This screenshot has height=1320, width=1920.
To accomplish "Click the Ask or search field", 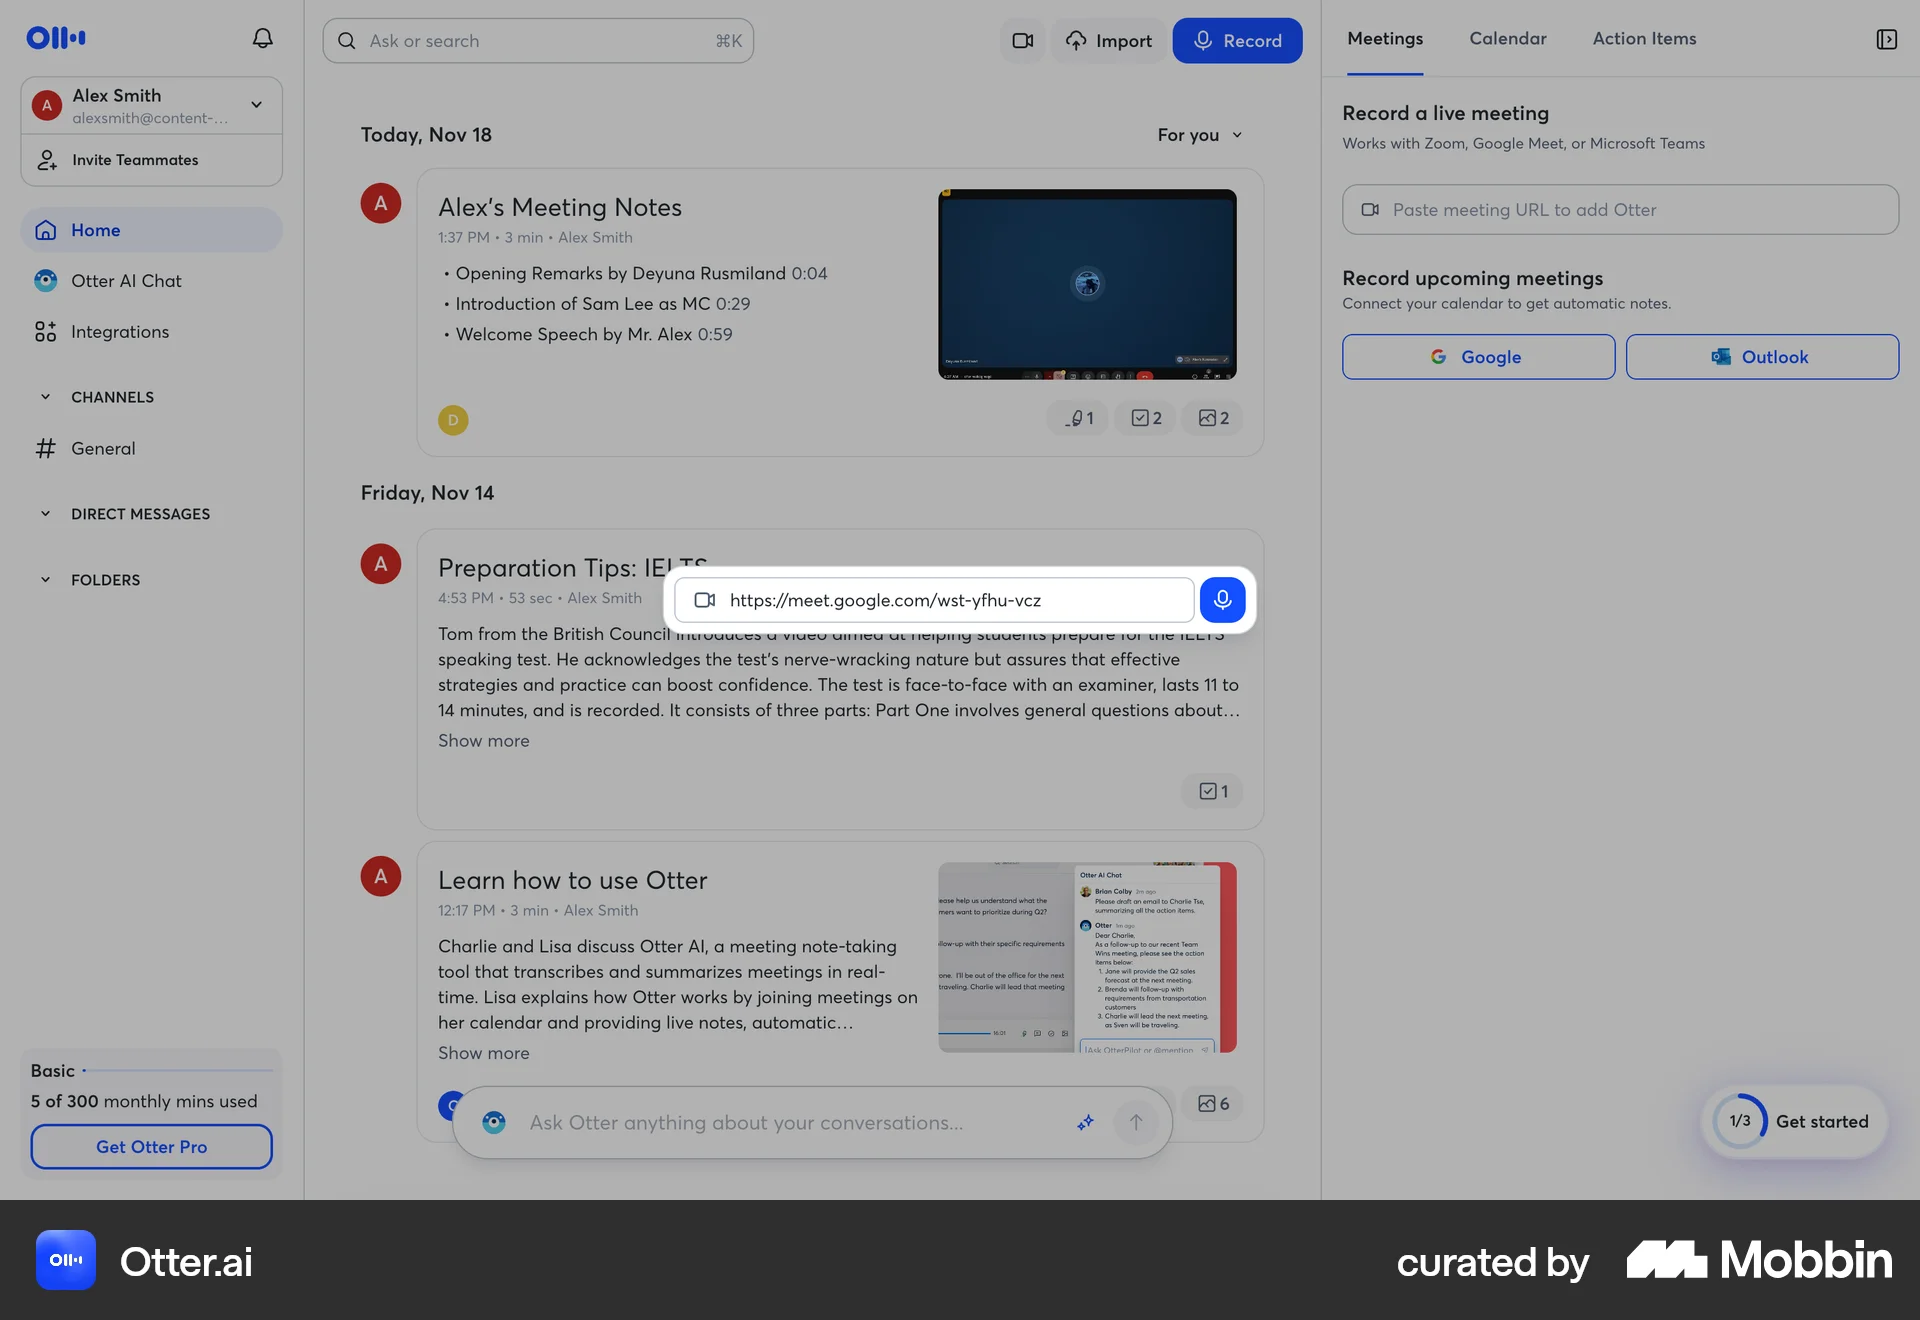I will (x=538, y=41).
